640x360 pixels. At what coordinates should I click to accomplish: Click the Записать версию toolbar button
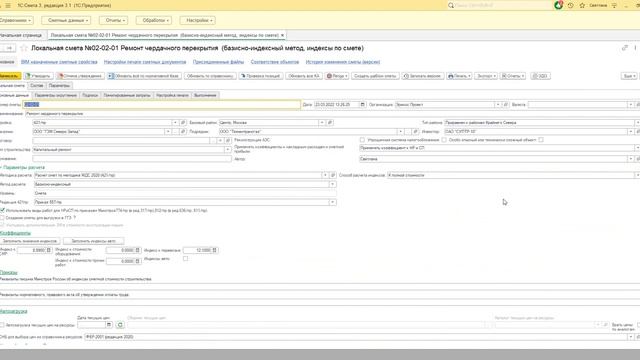click(x=422, y=76)
